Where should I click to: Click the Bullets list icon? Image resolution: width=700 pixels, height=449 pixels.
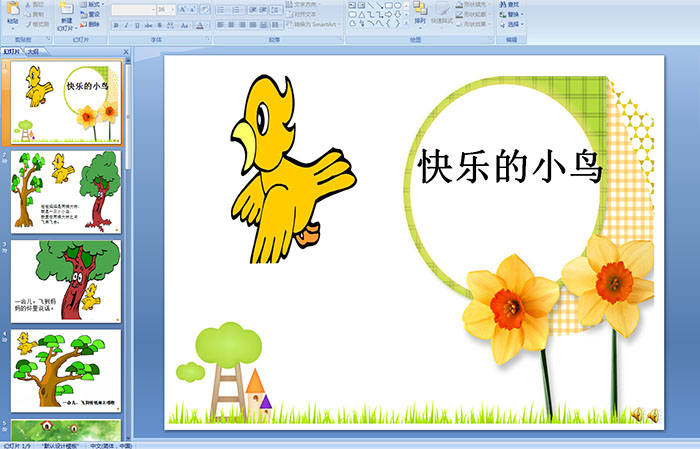pyautogui.click(x=222, y=9)
